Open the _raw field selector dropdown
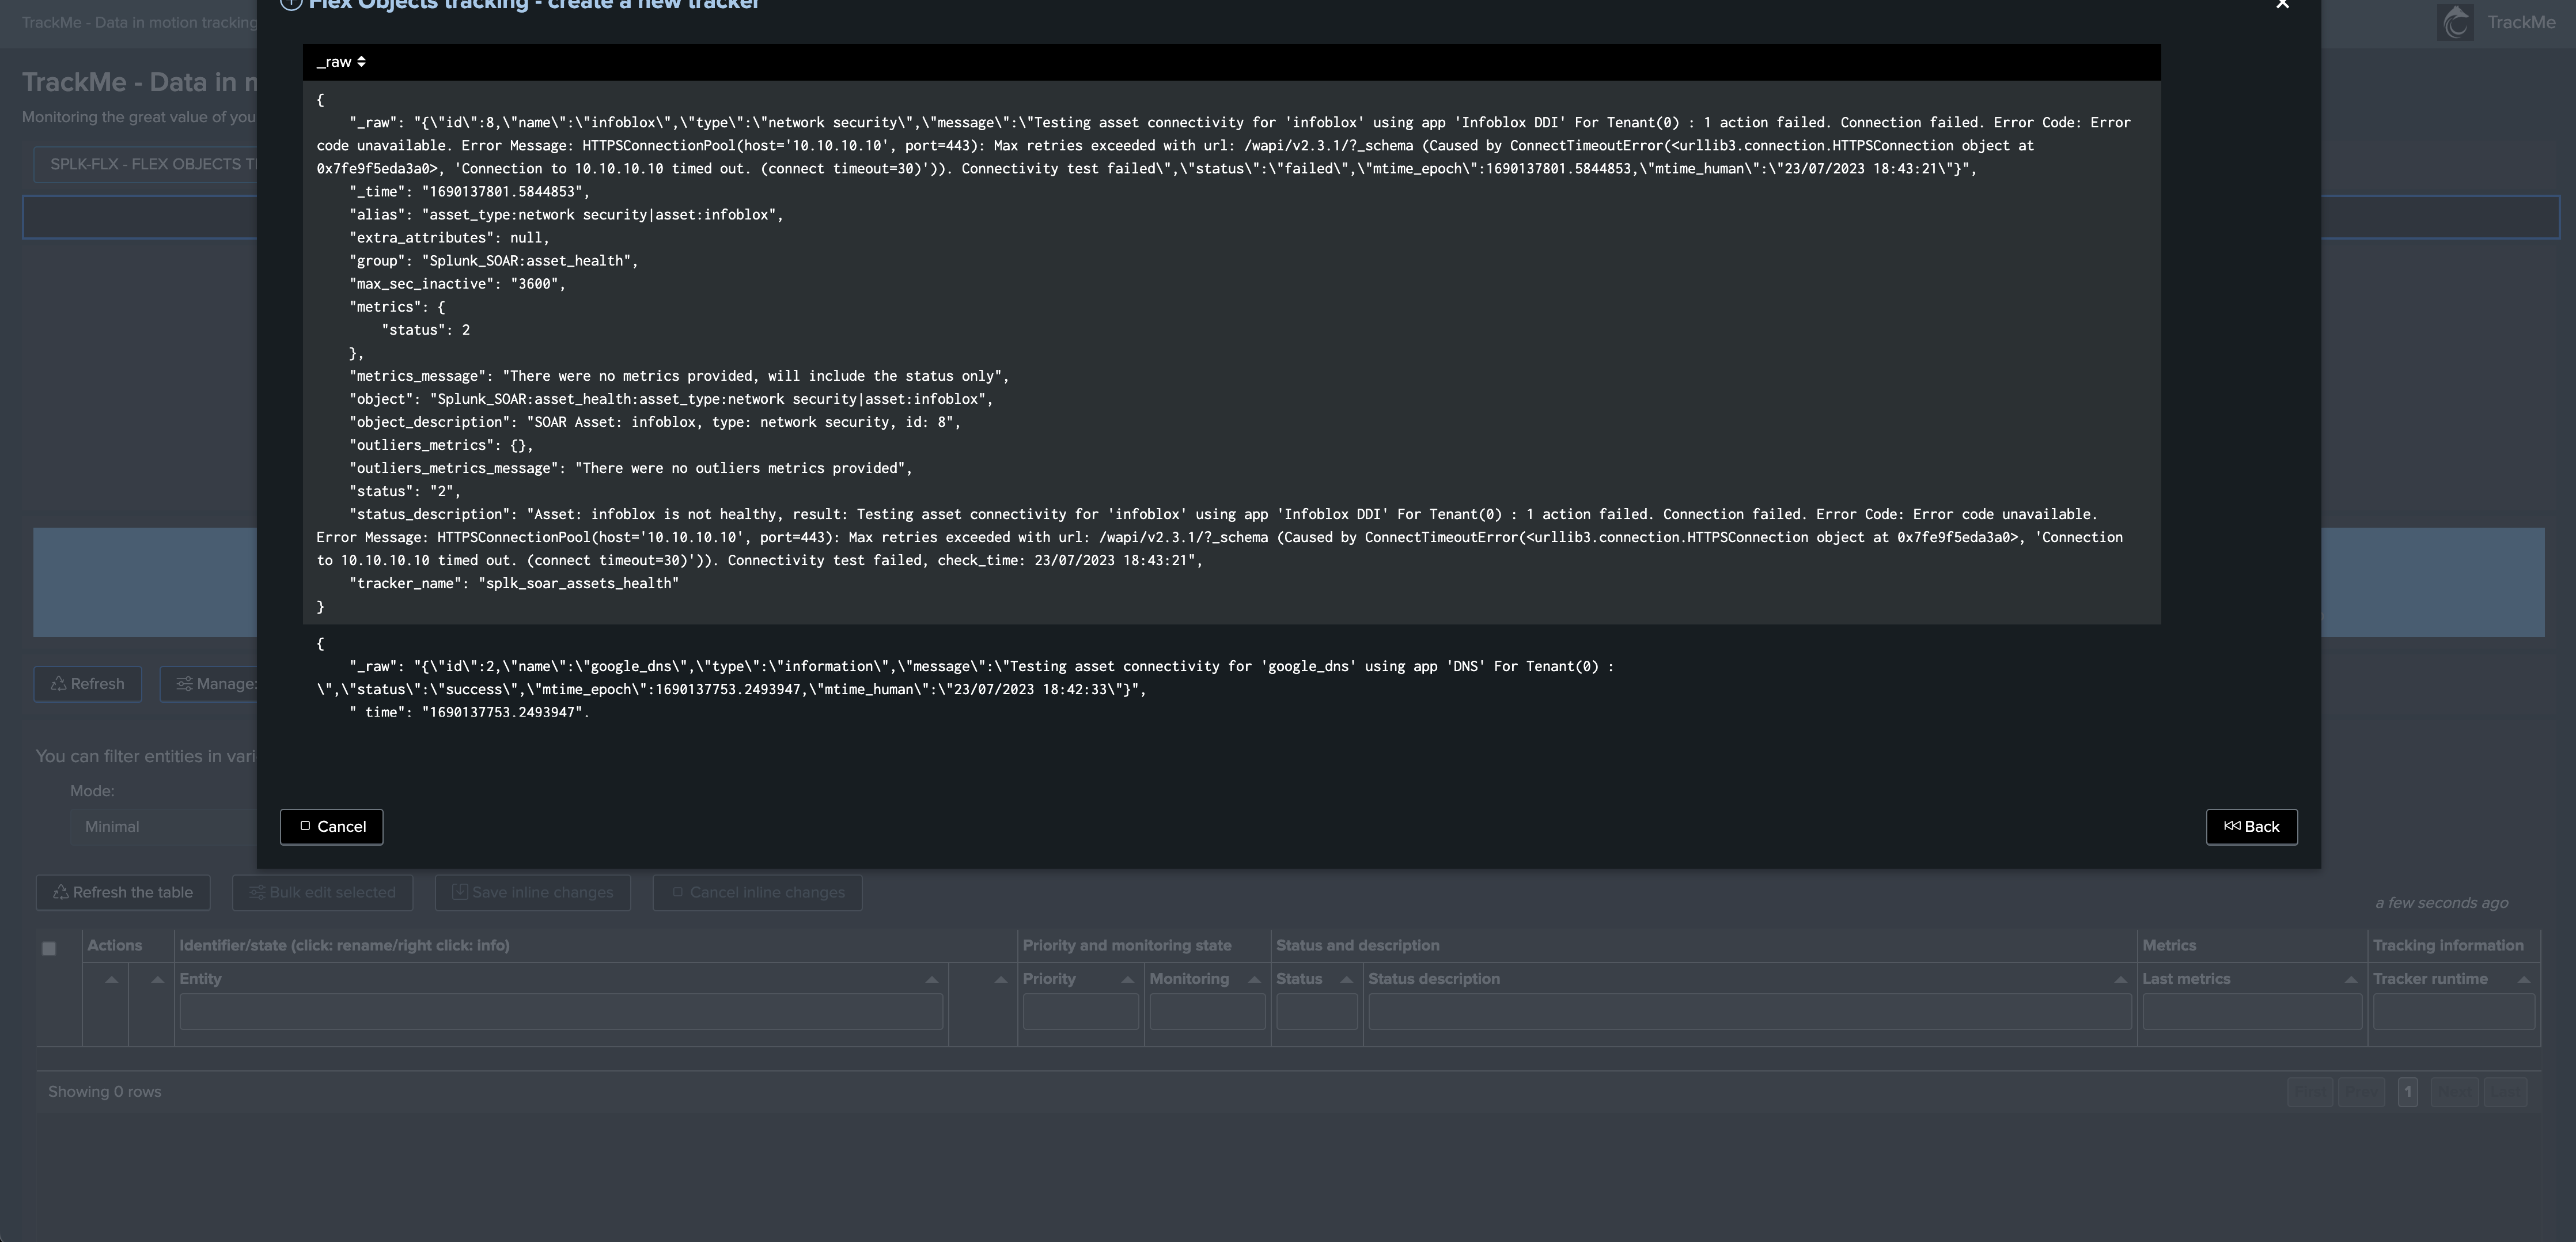2576x1242 pixels. tap(341, 62)
